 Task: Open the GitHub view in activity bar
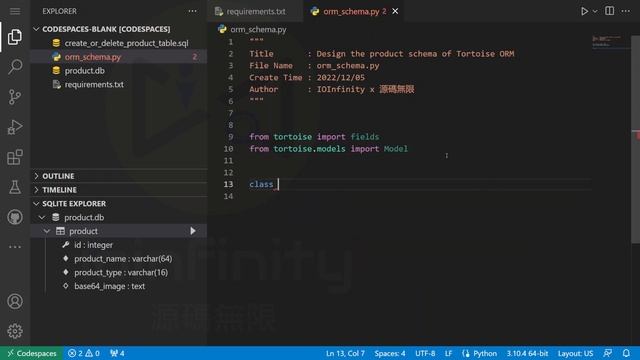coord(15,217)
